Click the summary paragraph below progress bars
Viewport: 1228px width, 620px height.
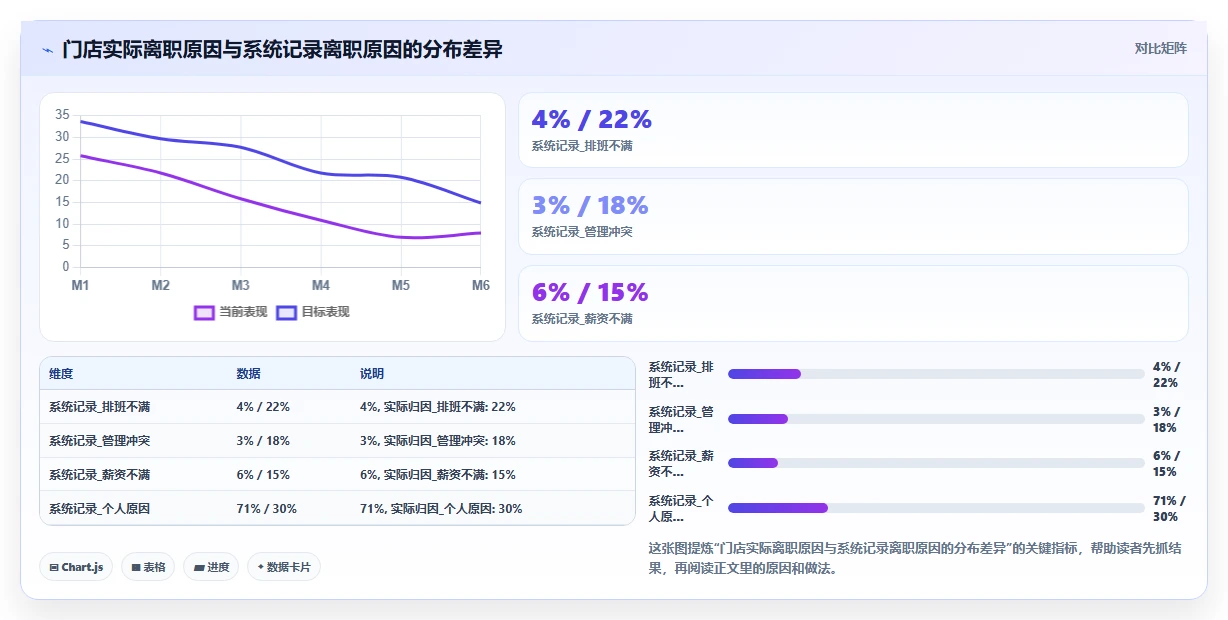point(915,558)
